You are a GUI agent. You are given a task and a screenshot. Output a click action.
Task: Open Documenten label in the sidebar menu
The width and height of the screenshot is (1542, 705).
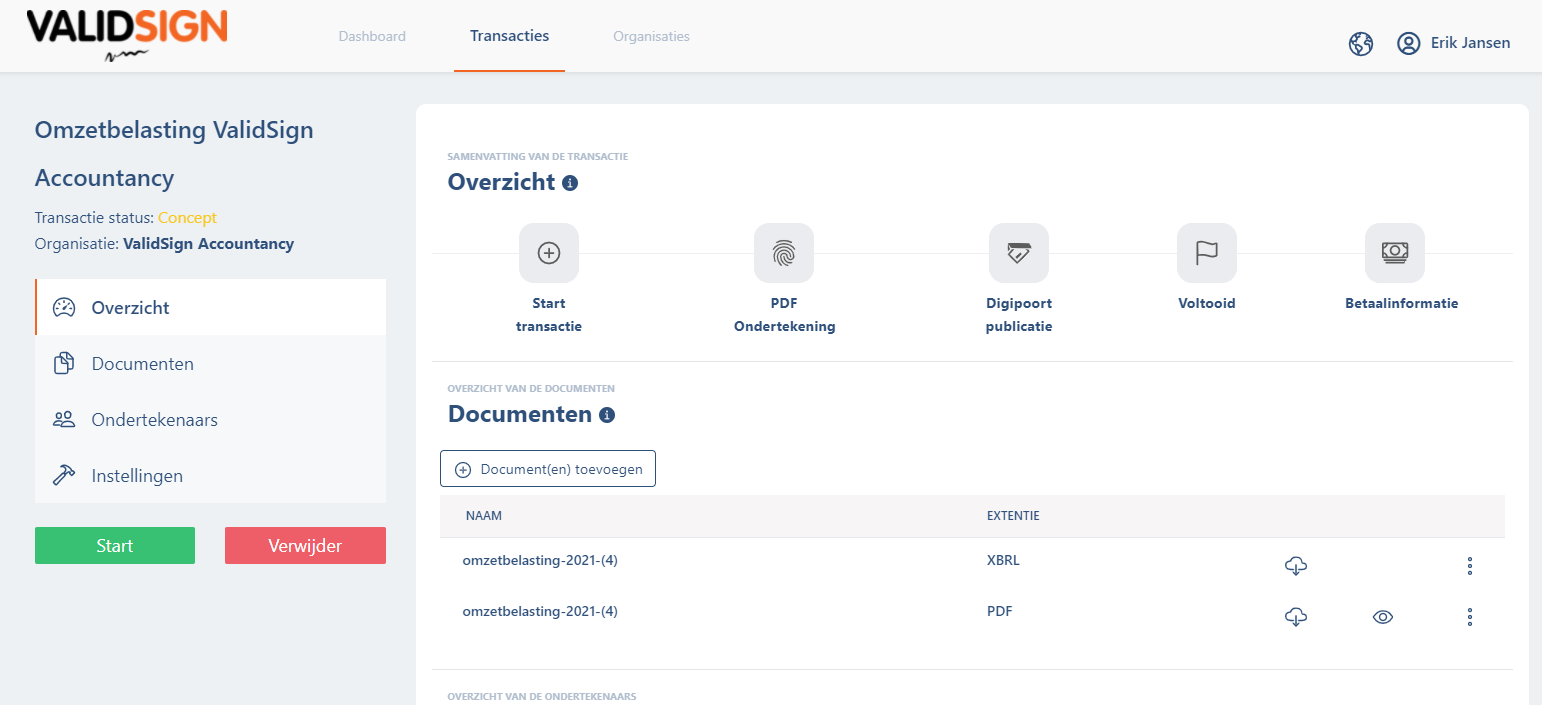(143, 364)
